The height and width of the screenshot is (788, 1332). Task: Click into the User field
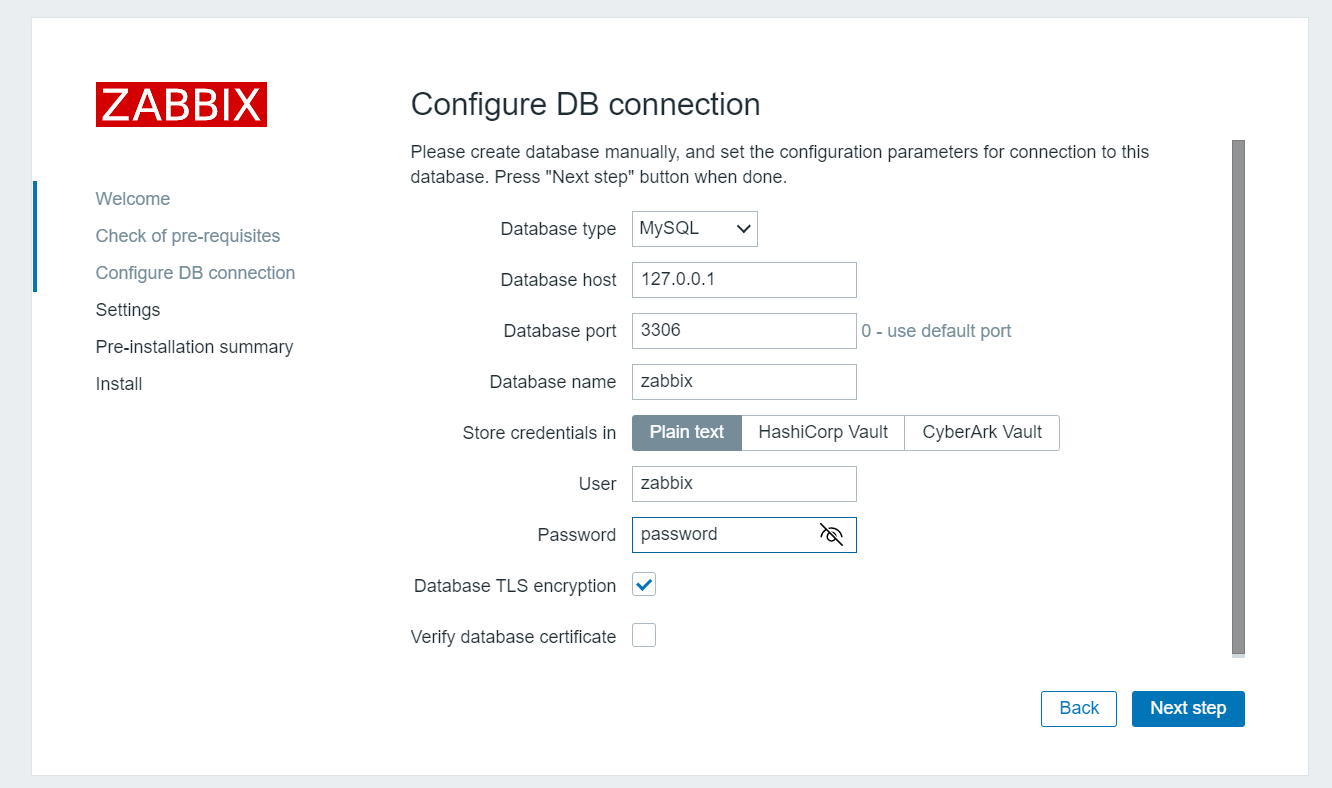coord(744,483)
